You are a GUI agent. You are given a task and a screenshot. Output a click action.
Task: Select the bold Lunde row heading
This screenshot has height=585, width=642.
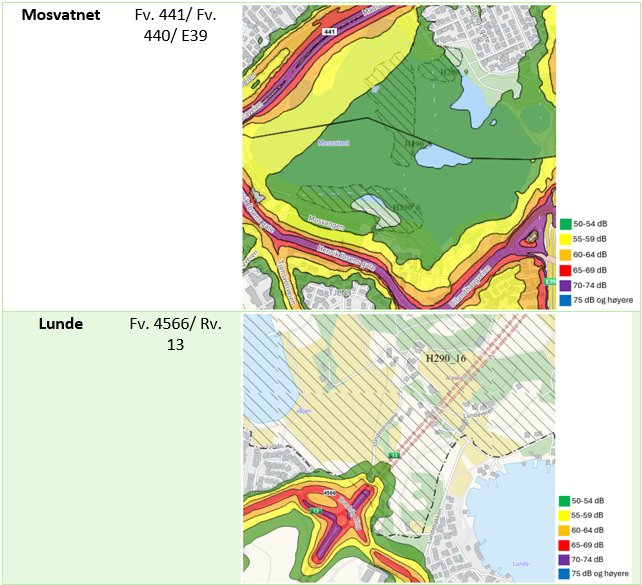(x=60, y=324)
